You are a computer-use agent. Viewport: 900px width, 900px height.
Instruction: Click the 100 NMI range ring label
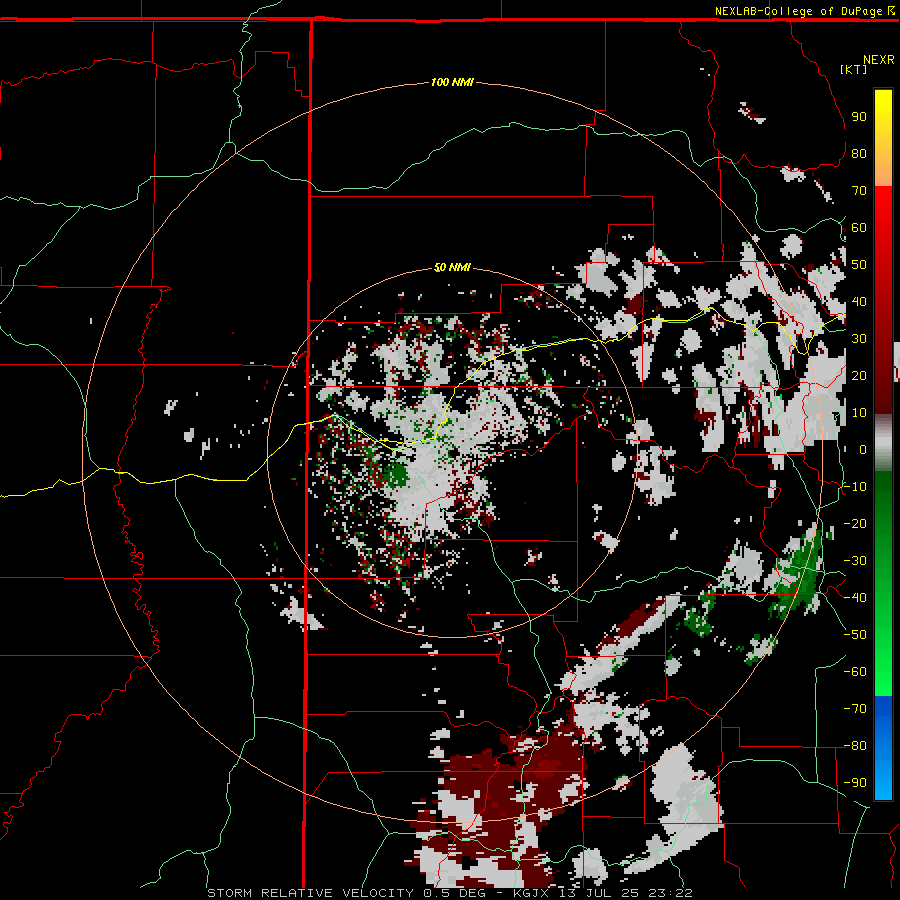[x=452, y=83]
